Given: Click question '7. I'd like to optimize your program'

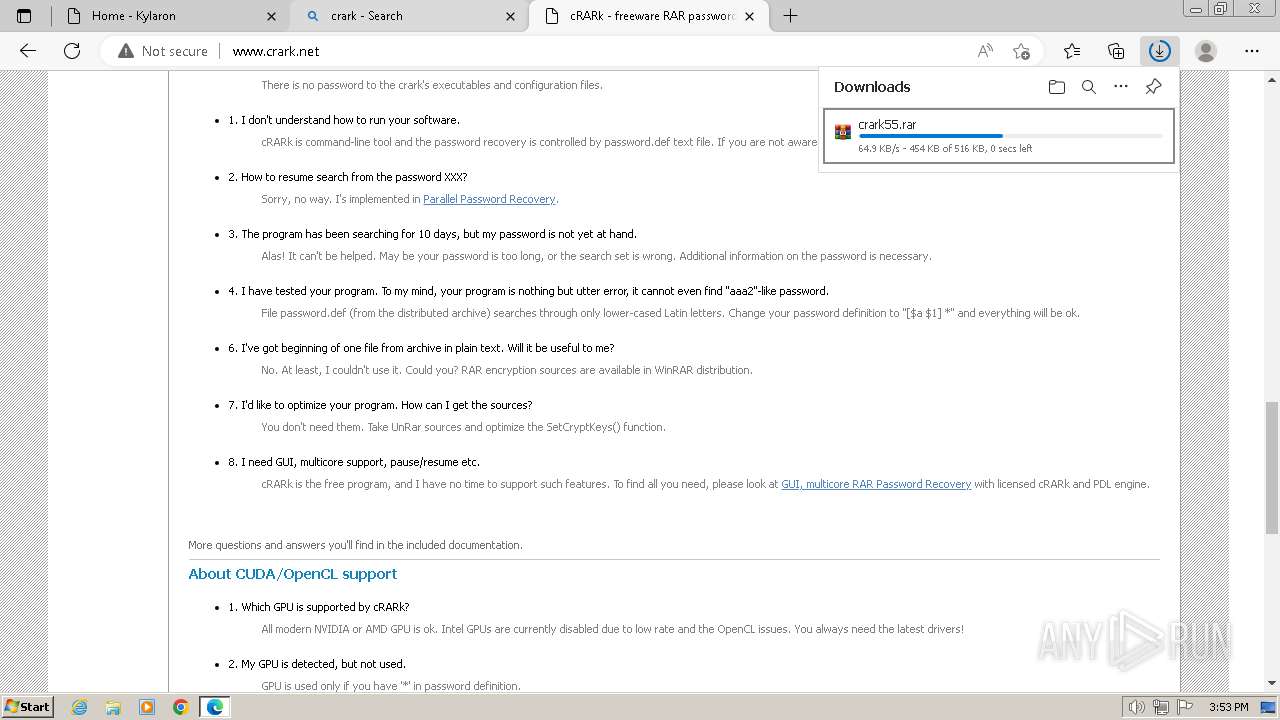Looking at the screenshot, I should pyautogui.click(x=380, y=405).
